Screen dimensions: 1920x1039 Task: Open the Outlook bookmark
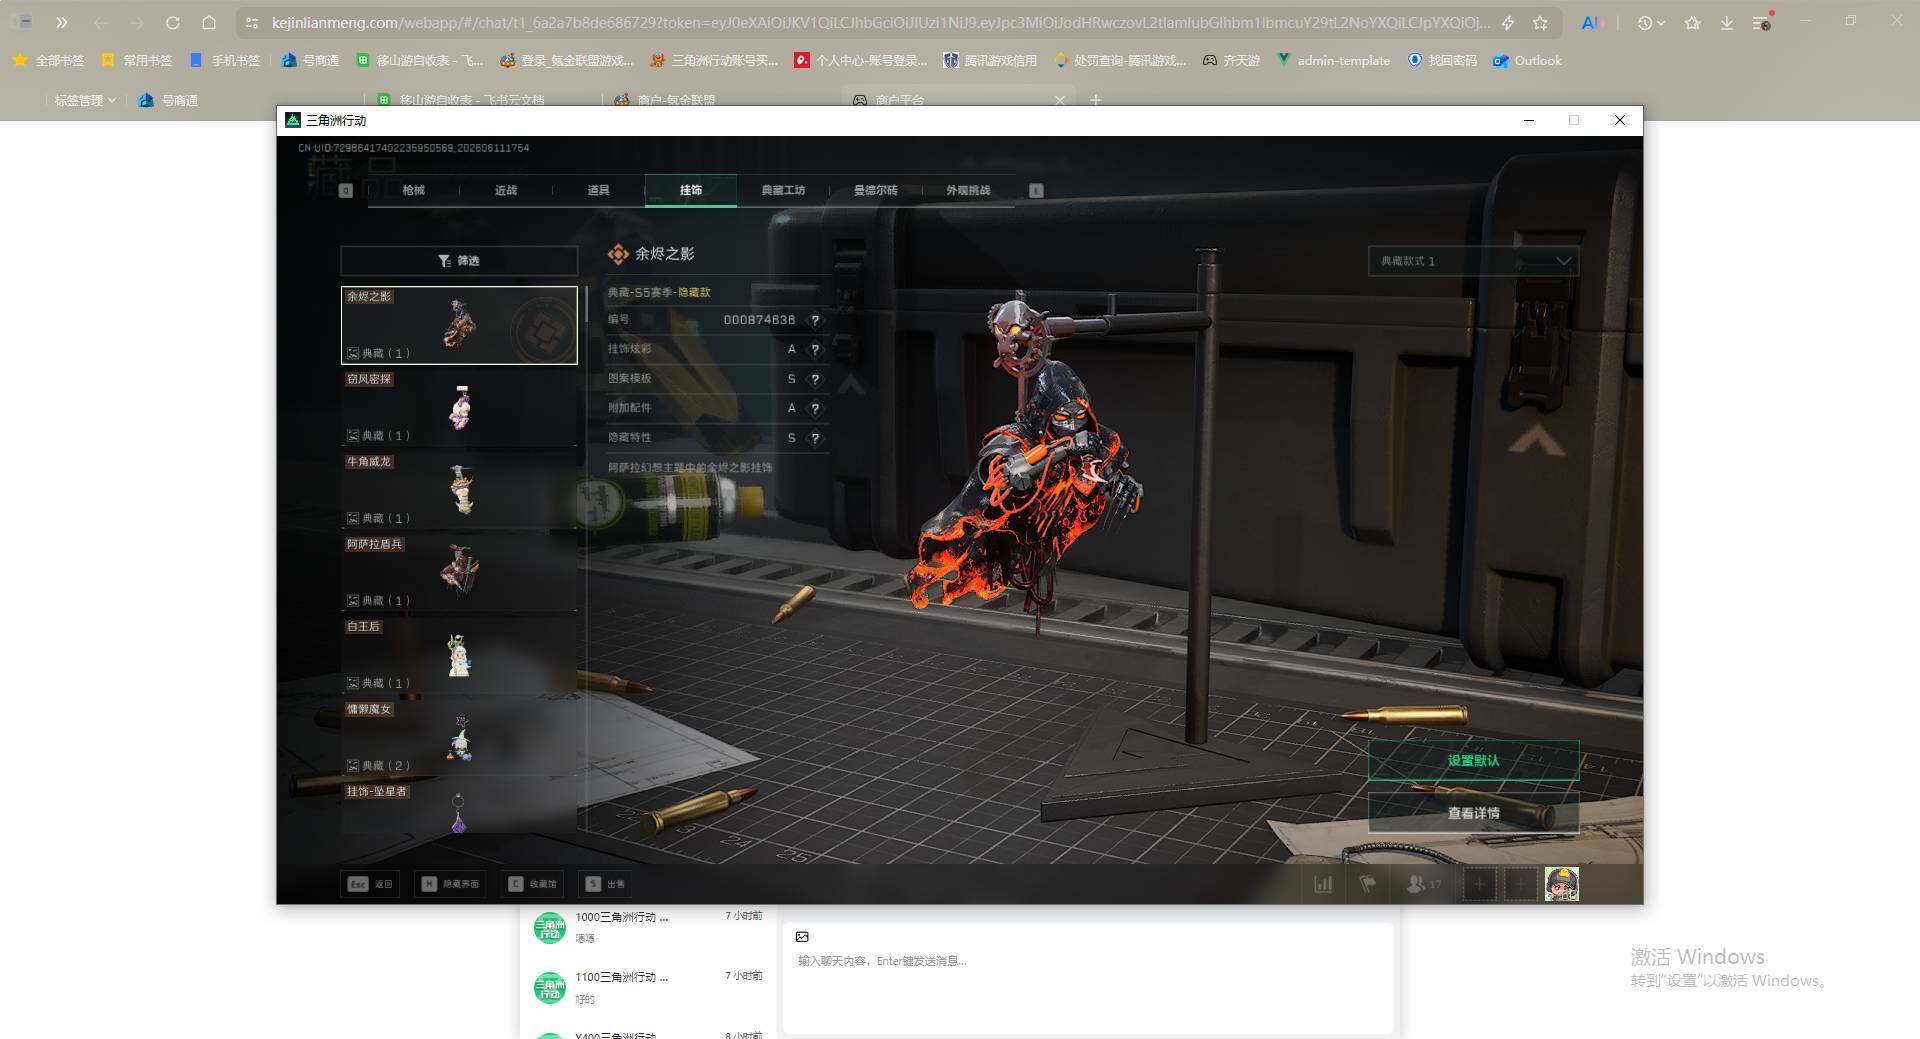pos(1527,61)
